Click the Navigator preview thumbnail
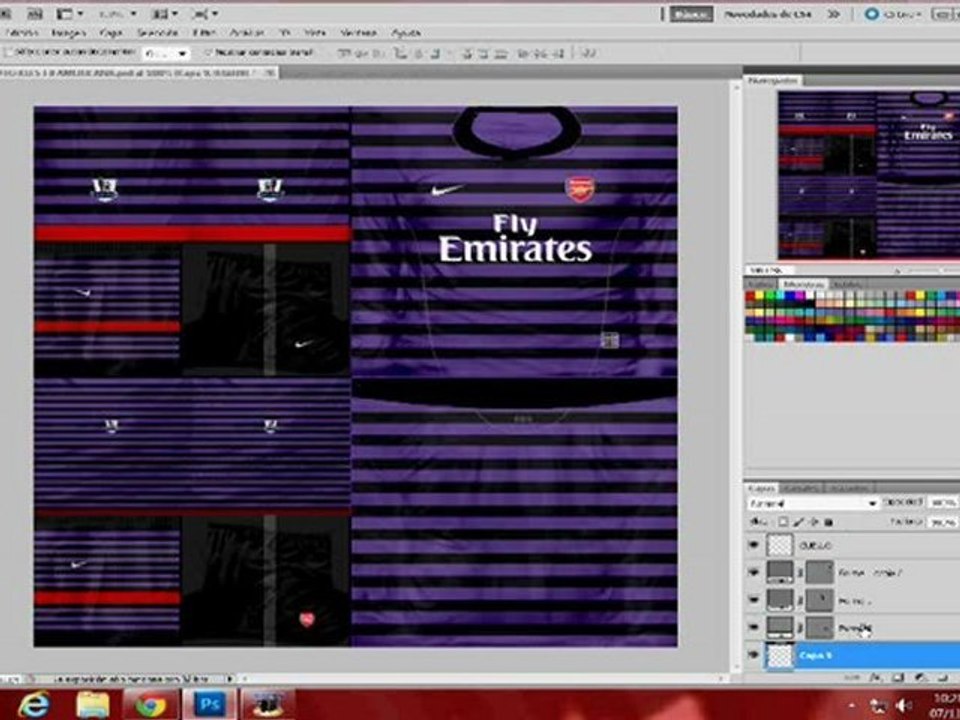The height and width of the screenshot is (720, 960). [869, 175]
